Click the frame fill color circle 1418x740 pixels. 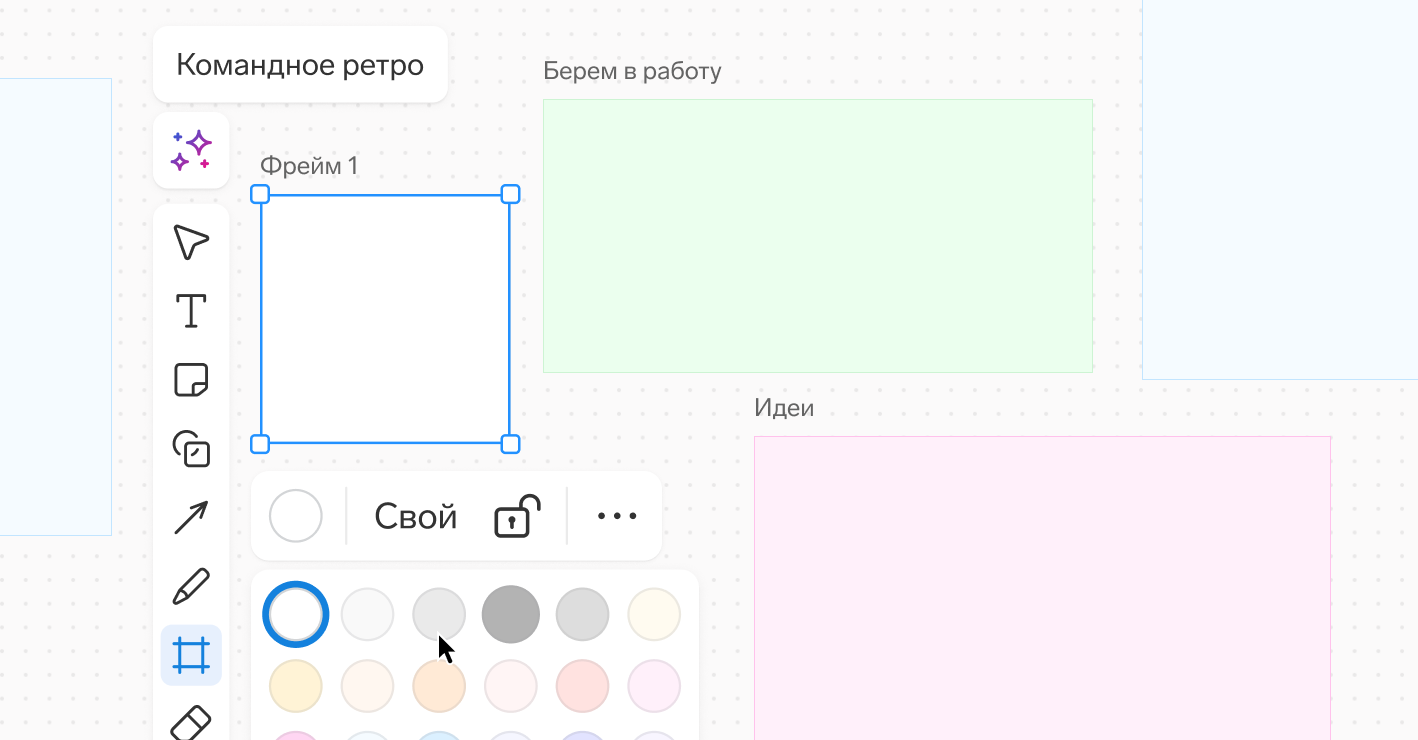coord(296,516)
